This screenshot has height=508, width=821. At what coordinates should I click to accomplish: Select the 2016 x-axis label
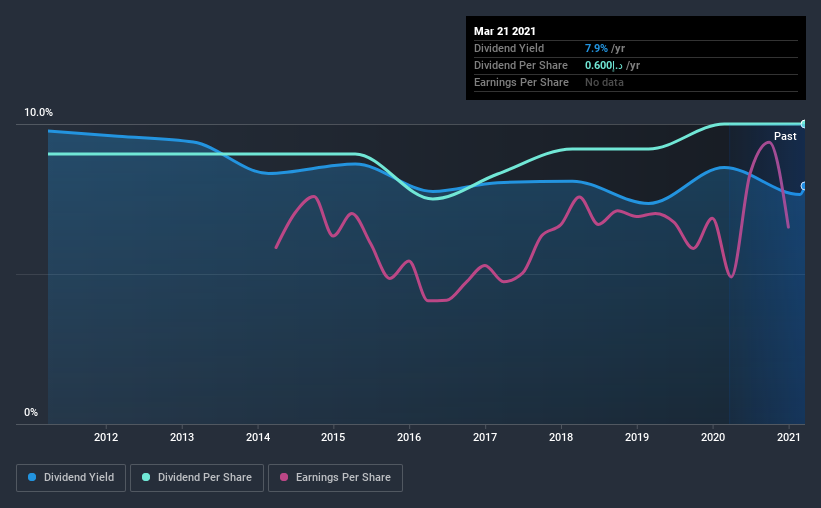409,437
